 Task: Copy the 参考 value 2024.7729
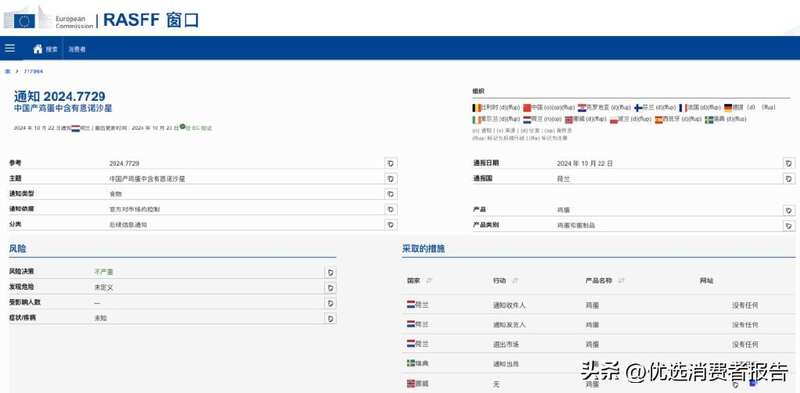390,163
